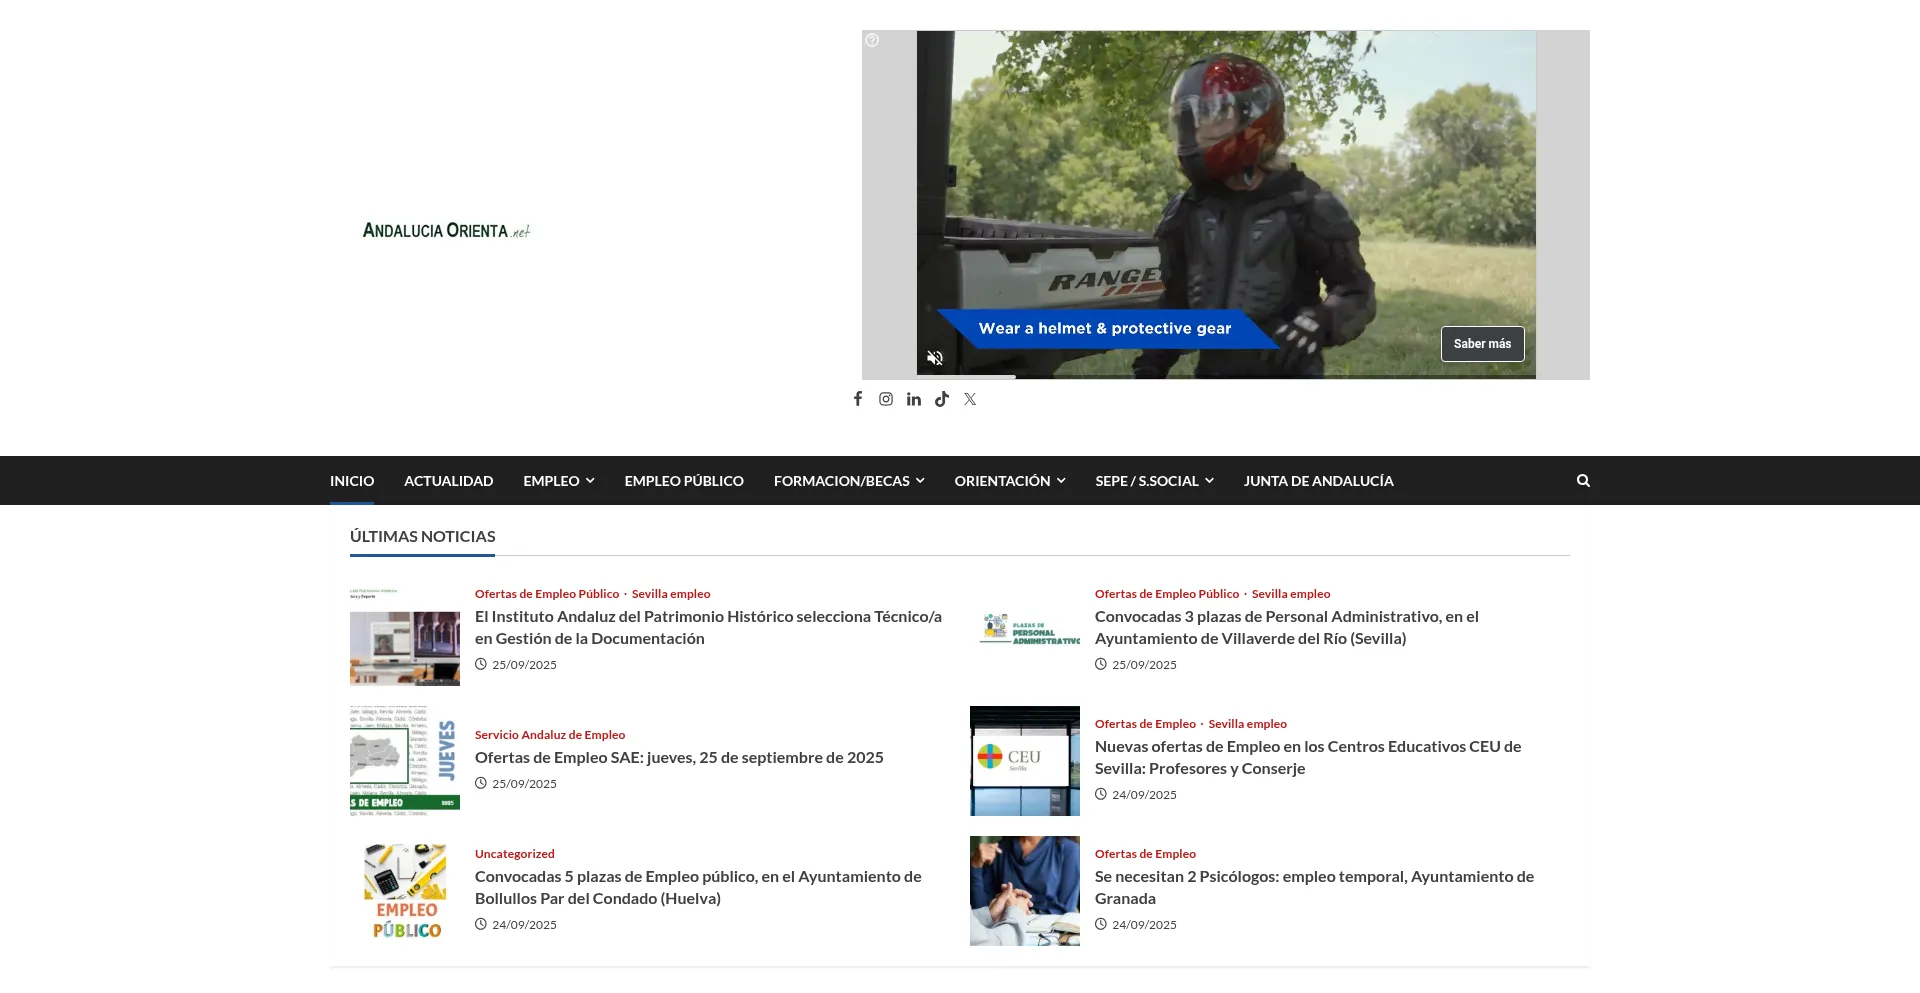Open the Bollullos Par del Condado article

pos(698,887)
